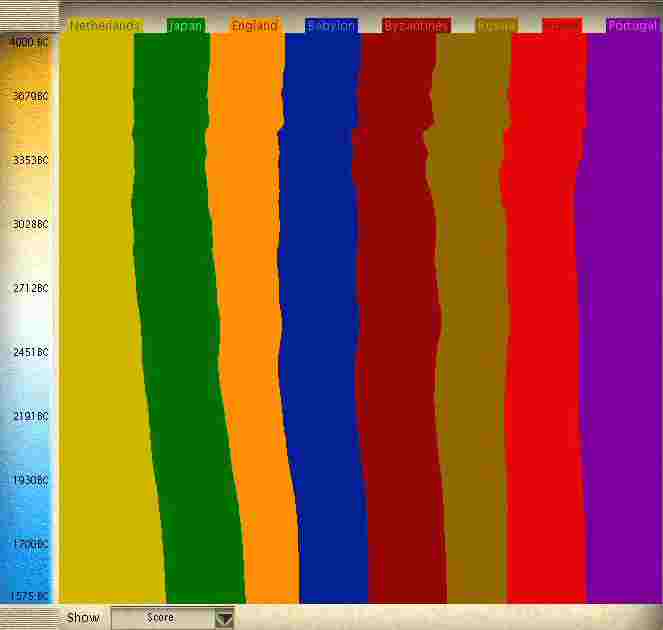Select the Netherlands legend label
Image resolution: width=663 pixels, height=630 pixels.
[x=104, y=26]
